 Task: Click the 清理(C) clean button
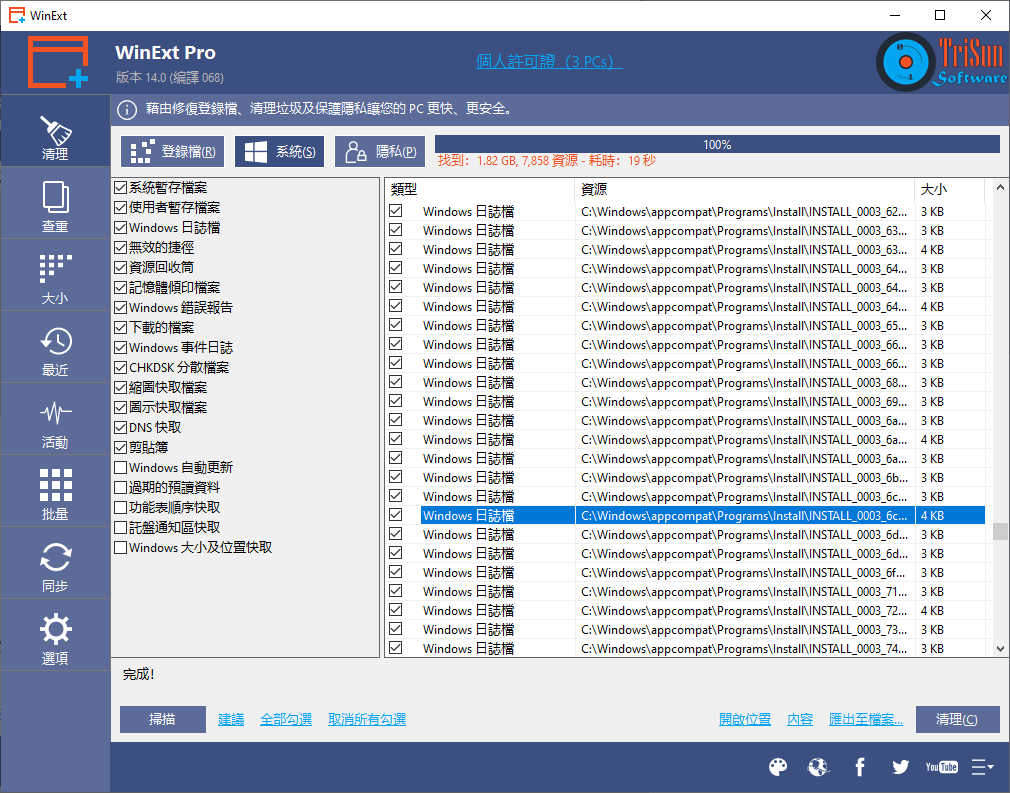[957, 719]
